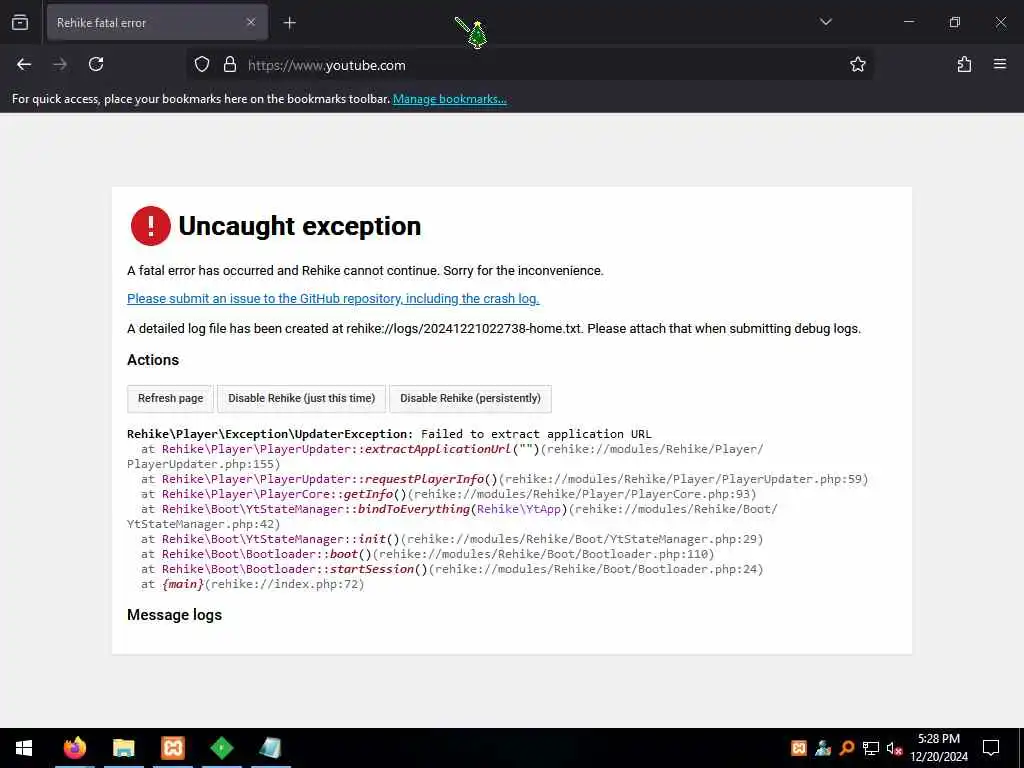Click the Bootloader::startSession() stack line
Image resolution: width=1024 pixels, height=768 pixels.
452,569
